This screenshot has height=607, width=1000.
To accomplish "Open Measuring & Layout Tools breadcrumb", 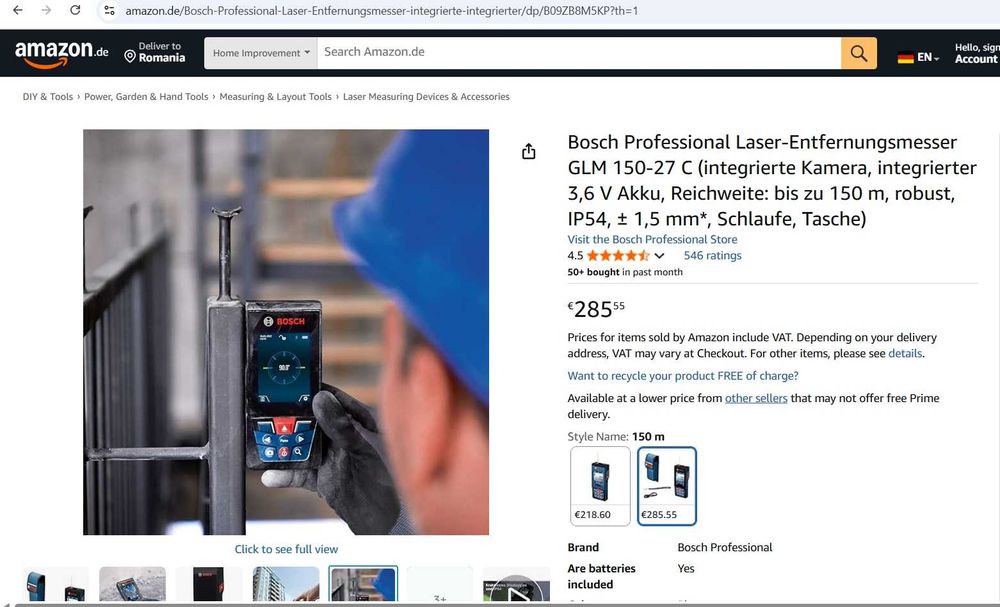I will [x=276, y=97].
